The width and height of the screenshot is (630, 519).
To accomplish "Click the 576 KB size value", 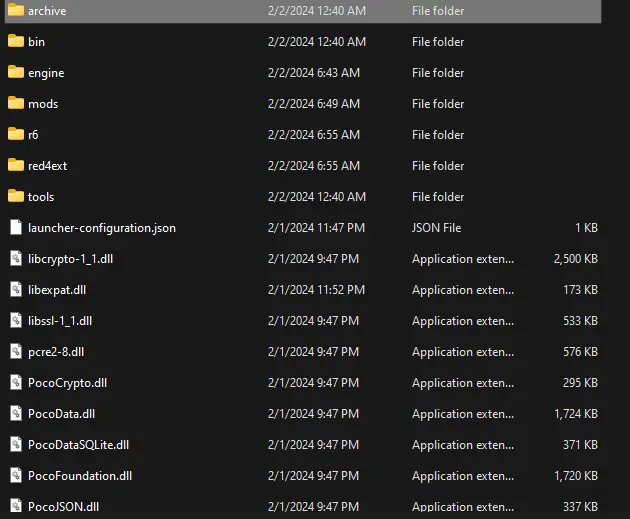I will pos(580,351).
